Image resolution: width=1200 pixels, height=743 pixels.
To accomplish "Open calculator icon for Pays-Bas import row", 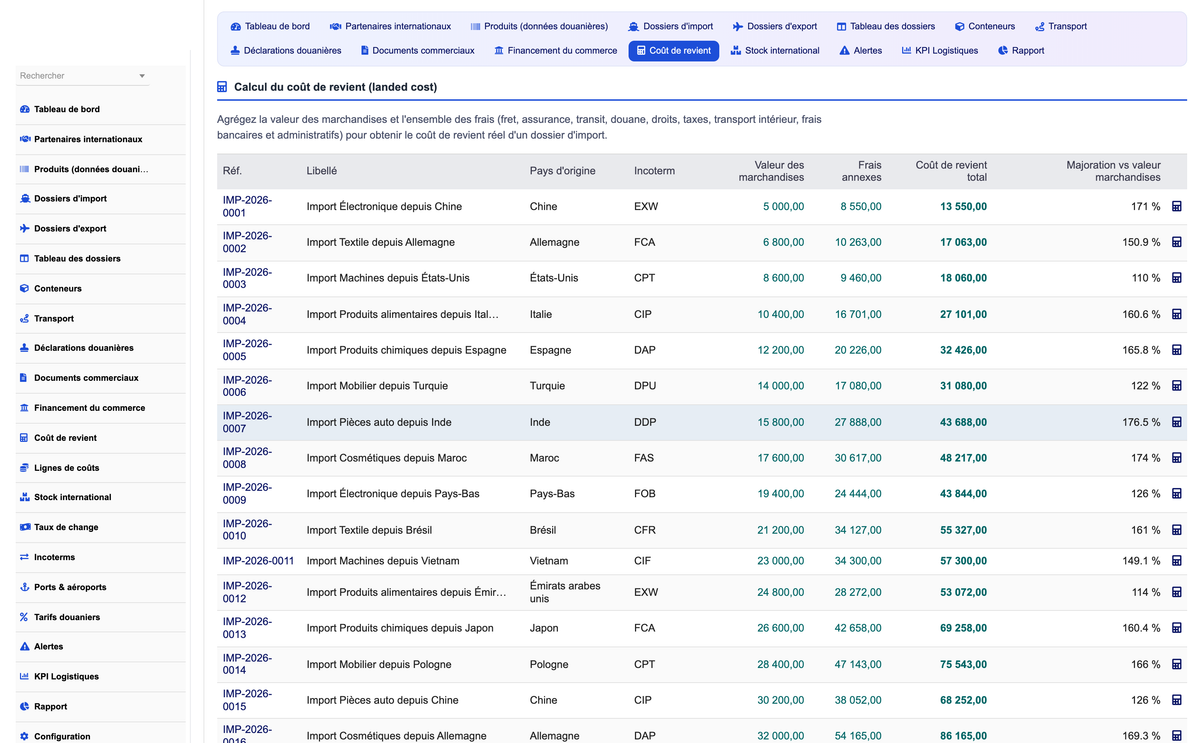I will pyautogui.click(x=1177, y=494).
